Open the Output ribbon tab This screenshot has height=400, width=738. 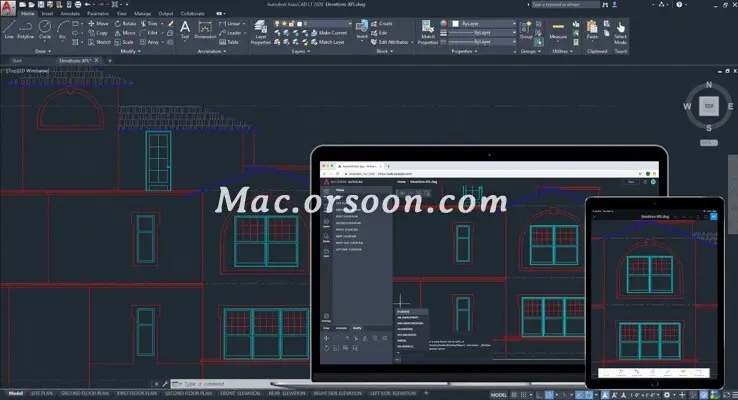point(166,14)
